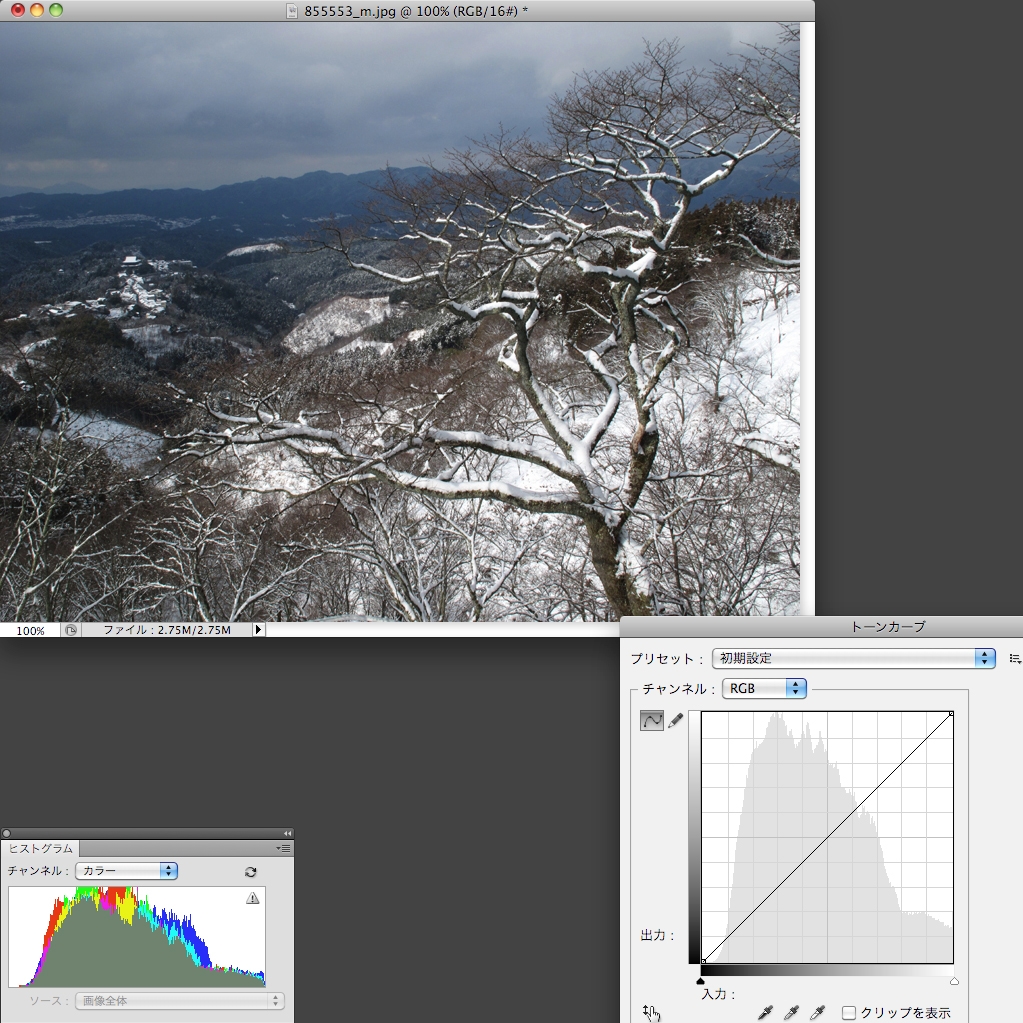Screen dimensions: 1023x1023
Task: Open the Histogram panel flyout menu
Action: [284, 848]
